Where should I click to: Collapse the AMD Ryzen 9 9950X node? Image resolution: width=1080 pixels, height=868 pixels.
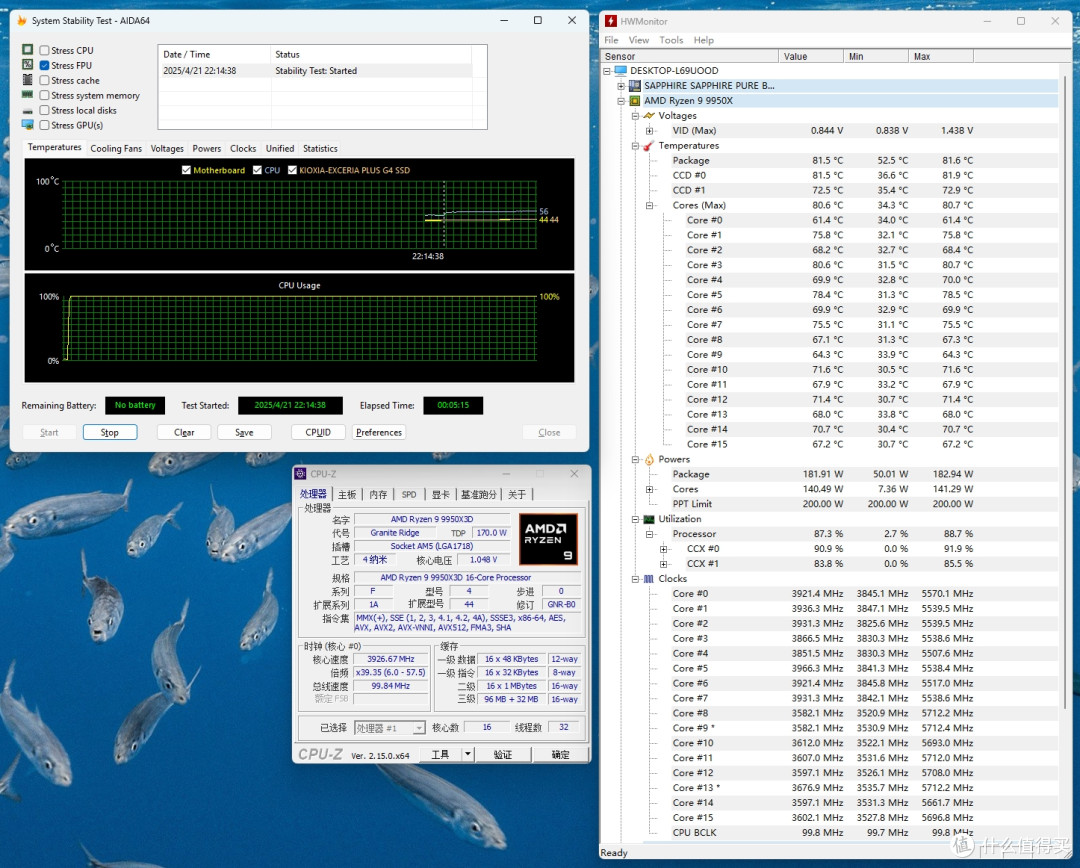pyautogui.click(x=621, y=101)
